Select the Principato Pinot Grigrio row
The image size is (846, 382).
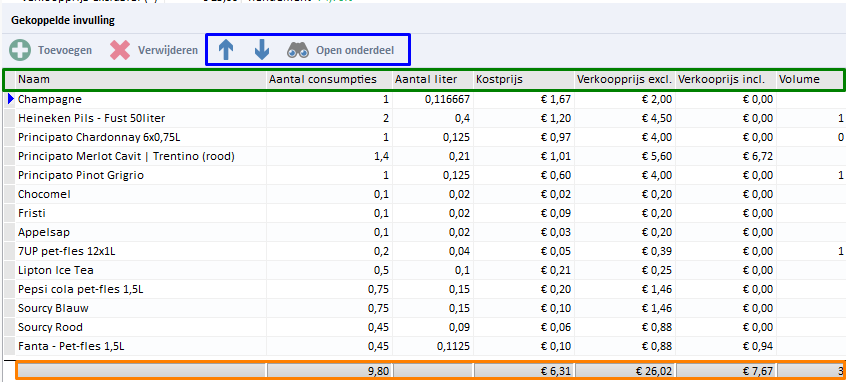tap(425, 175)
